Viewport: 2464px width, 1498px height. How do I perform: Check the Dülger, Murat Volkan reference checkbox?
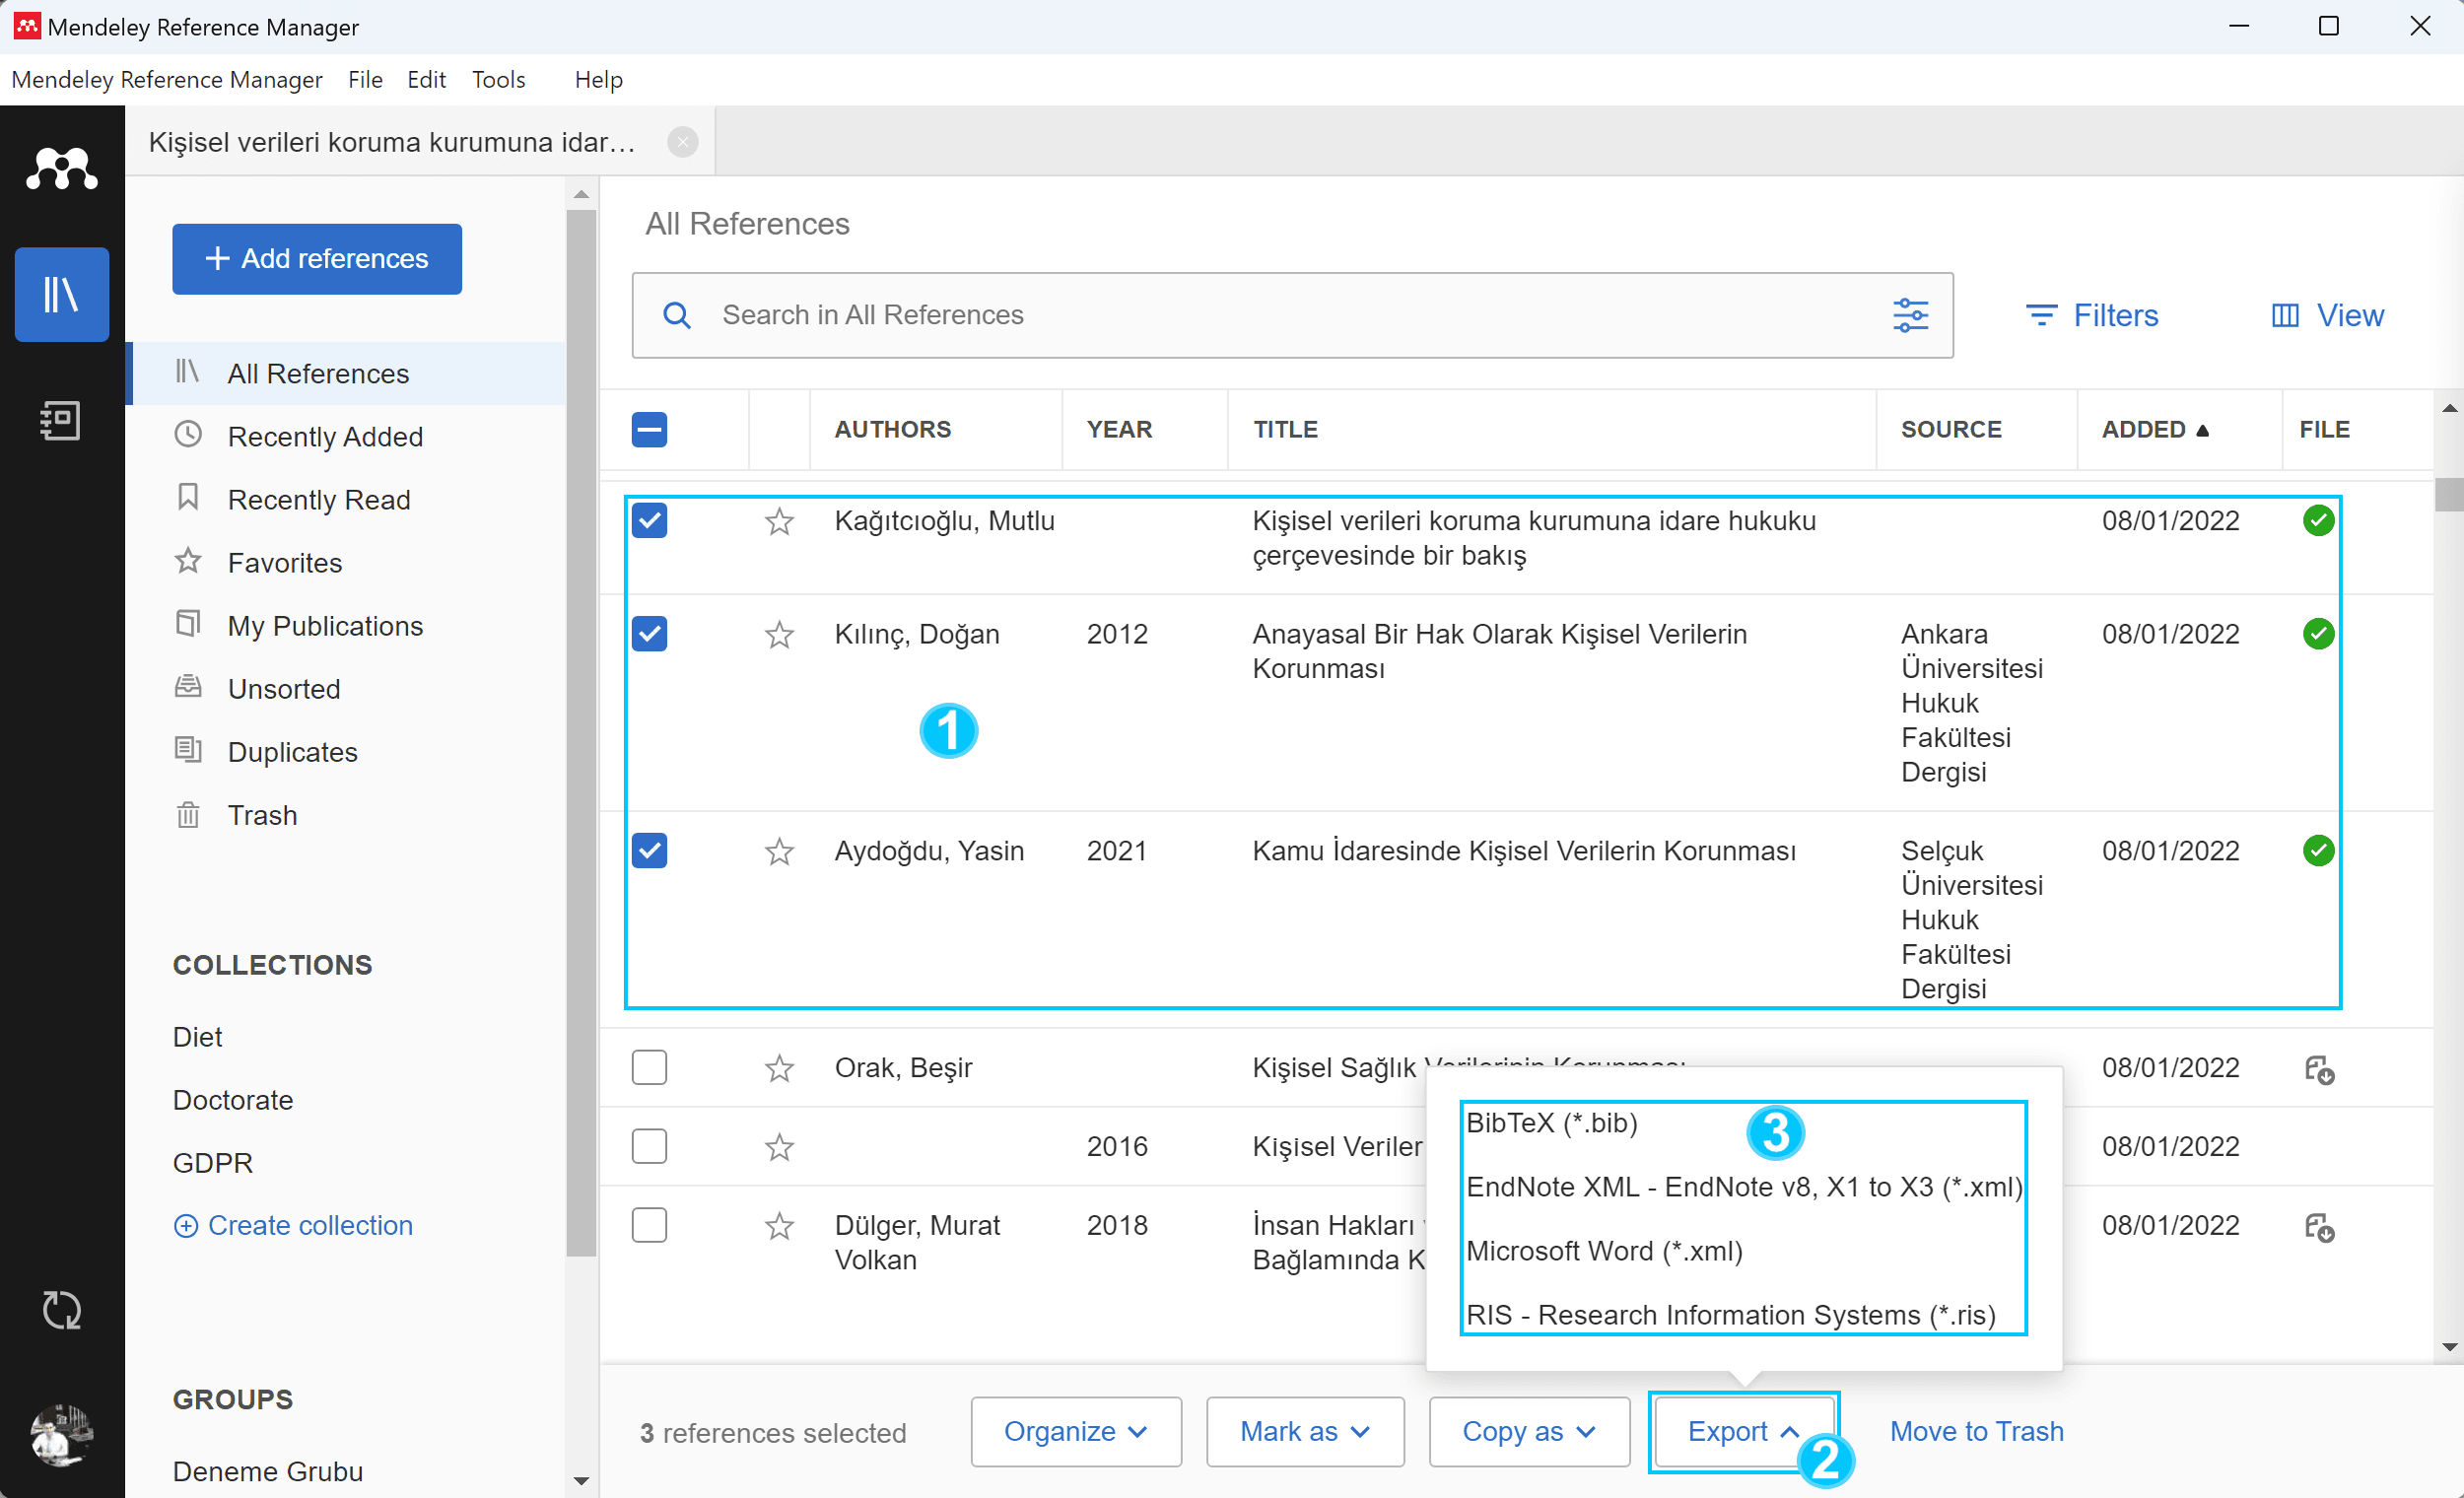[649, 1225]
